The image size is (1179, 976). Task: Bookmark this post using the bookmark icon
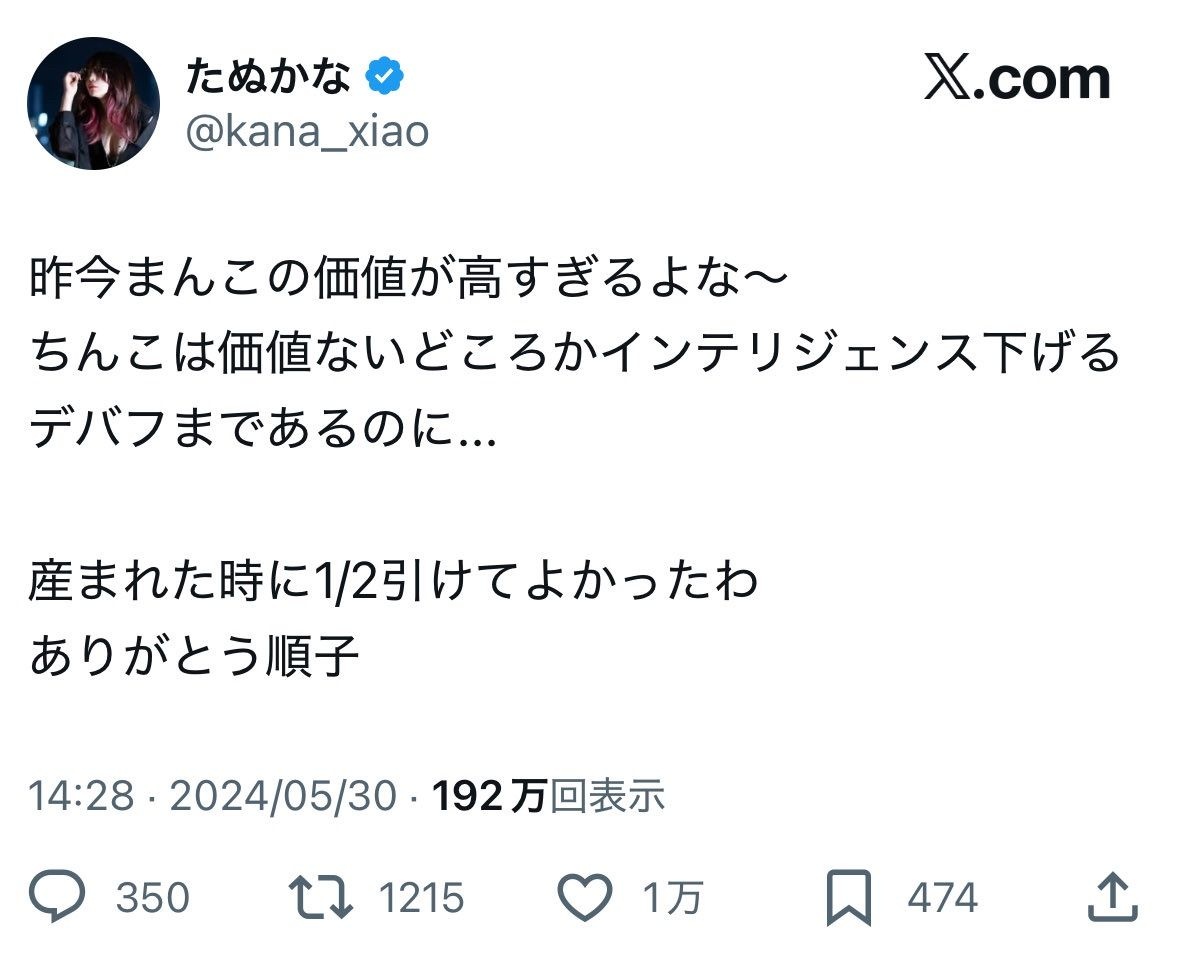[850, 898]
